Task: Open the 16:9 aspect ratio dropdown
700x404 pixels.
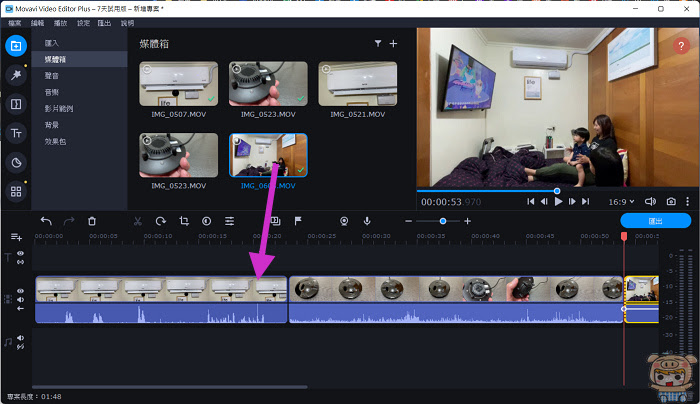Action: coord(621,202)
